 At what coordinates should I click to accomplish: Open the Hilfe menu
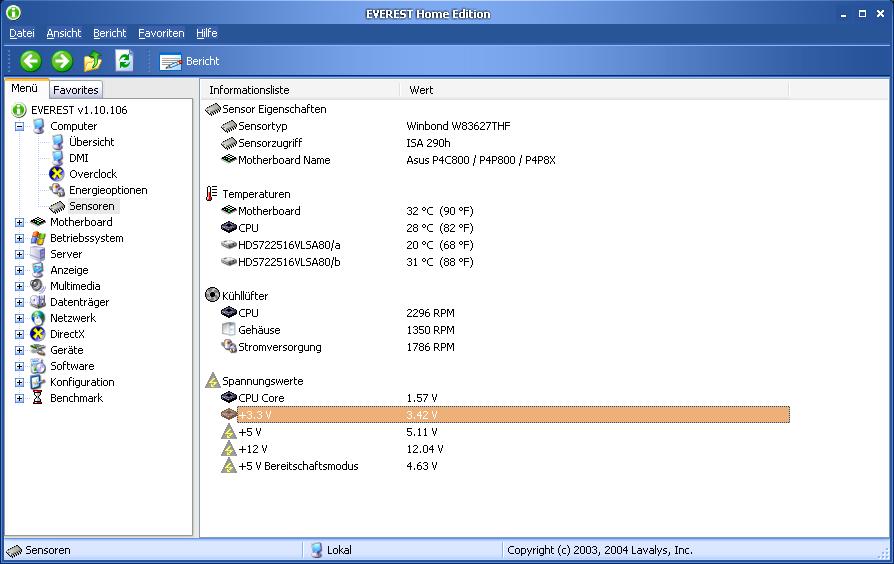[x=207, y=33]
